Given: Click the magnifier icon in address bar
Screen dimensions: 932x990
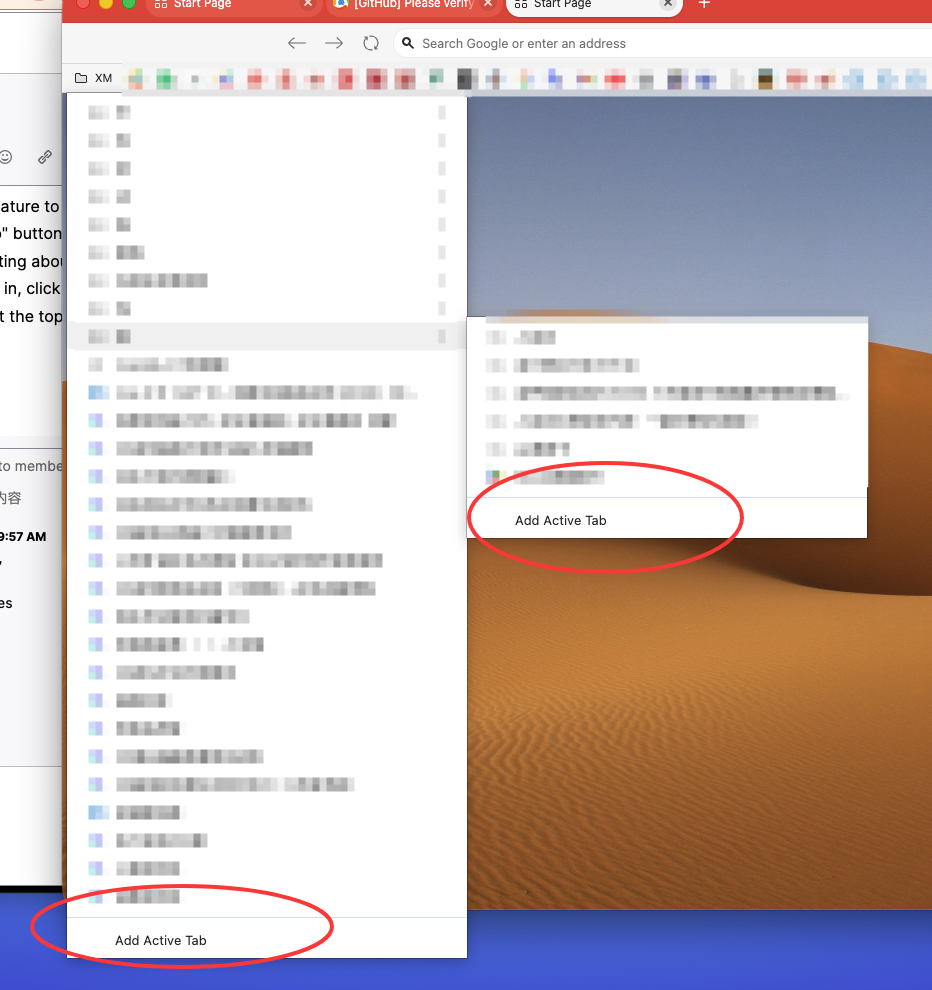Looking at the screenshot, I should pyautogui.click(x=408, y=43).
